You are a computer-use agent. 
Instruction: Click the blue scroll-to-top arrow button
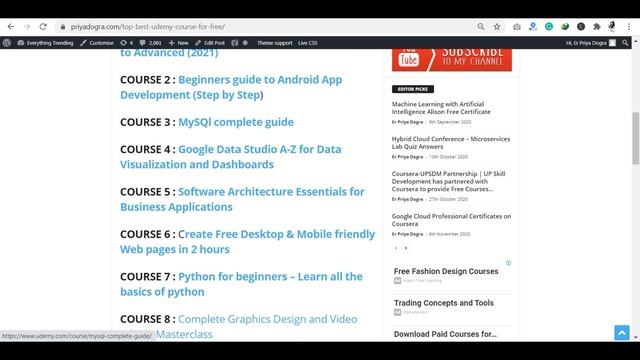pos(622,333)
